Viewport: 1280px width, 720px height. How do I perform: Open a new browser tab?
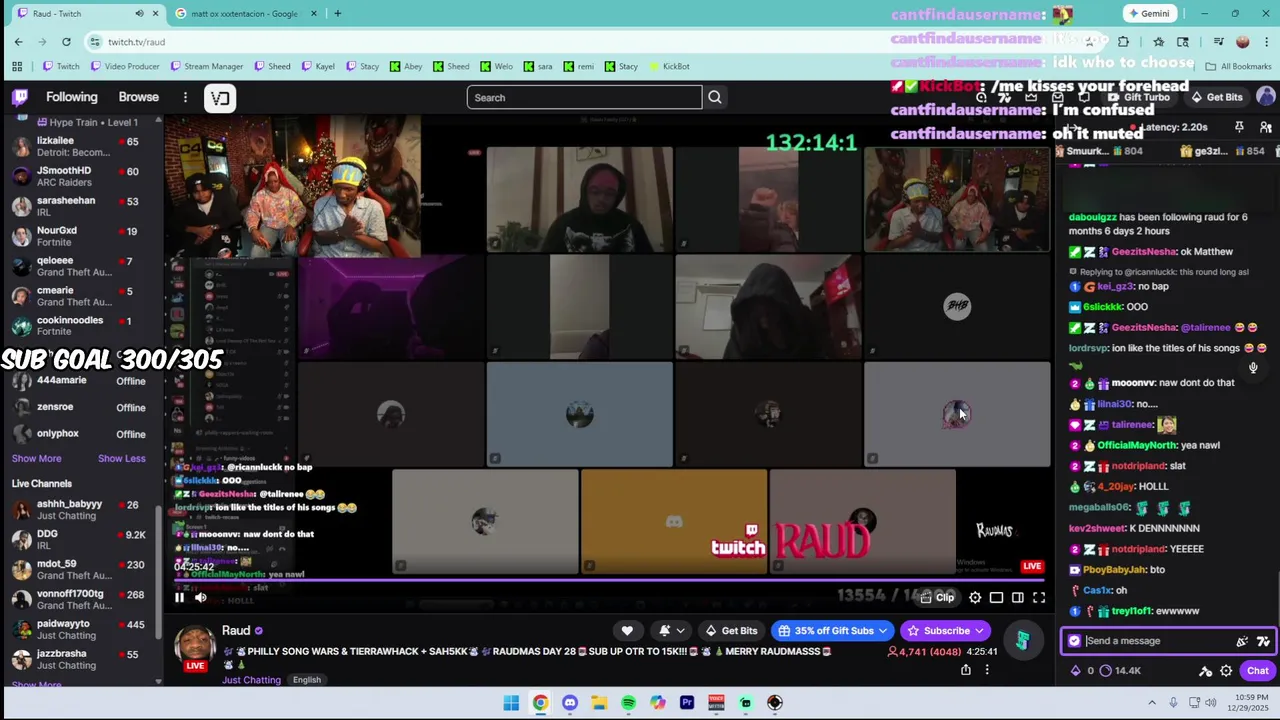337,13
